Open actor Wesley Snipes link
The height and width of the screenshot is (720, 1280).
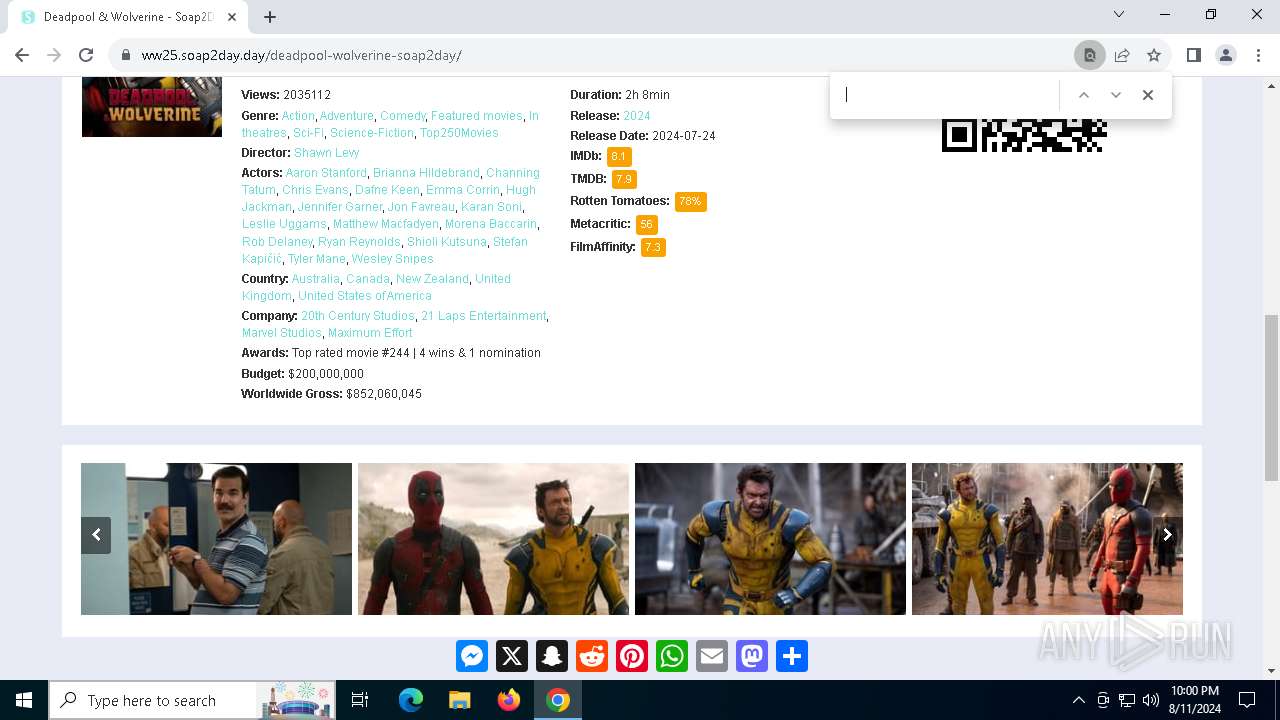(392, 259)
